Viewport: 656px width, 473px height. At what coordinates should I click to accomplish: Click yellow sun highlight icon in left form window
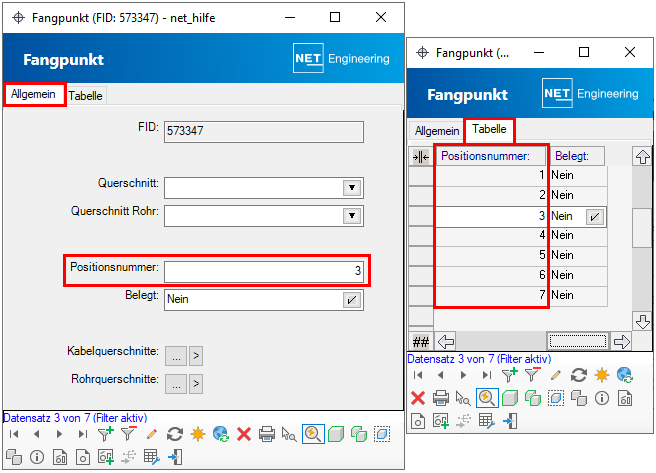pos(197,434)
